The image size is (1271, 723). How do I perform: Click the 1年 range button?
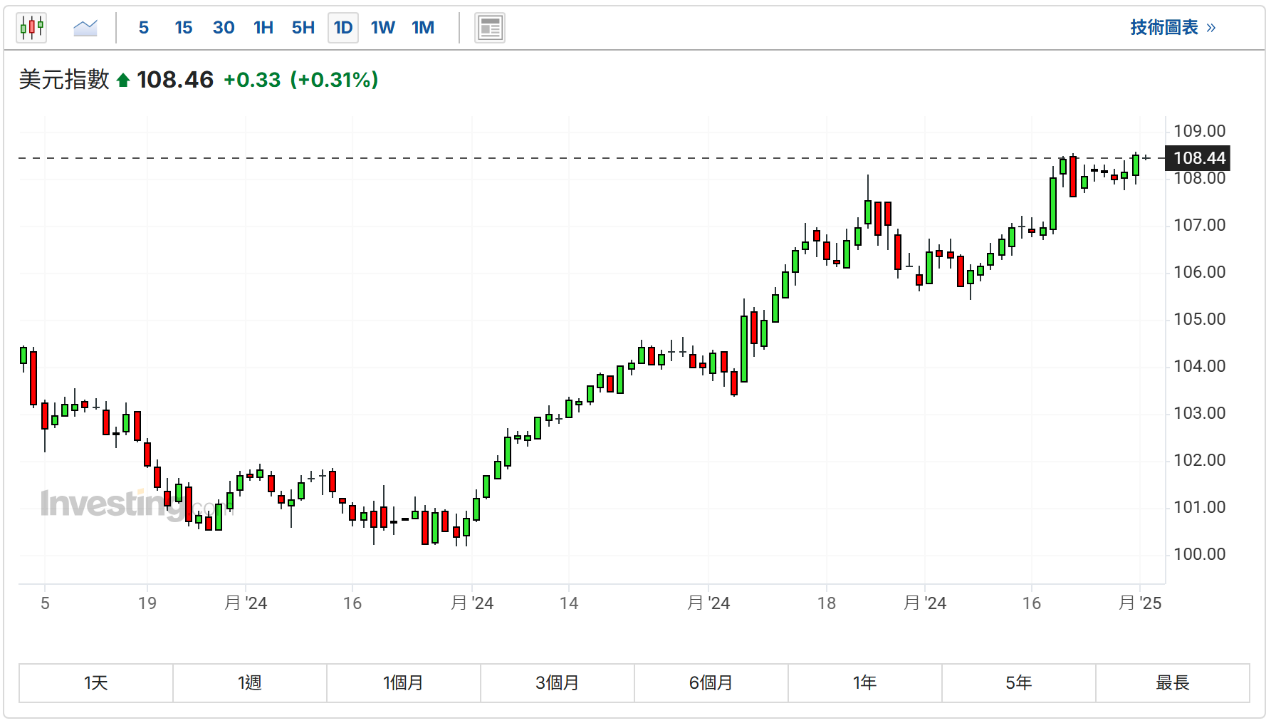(865, 683)
